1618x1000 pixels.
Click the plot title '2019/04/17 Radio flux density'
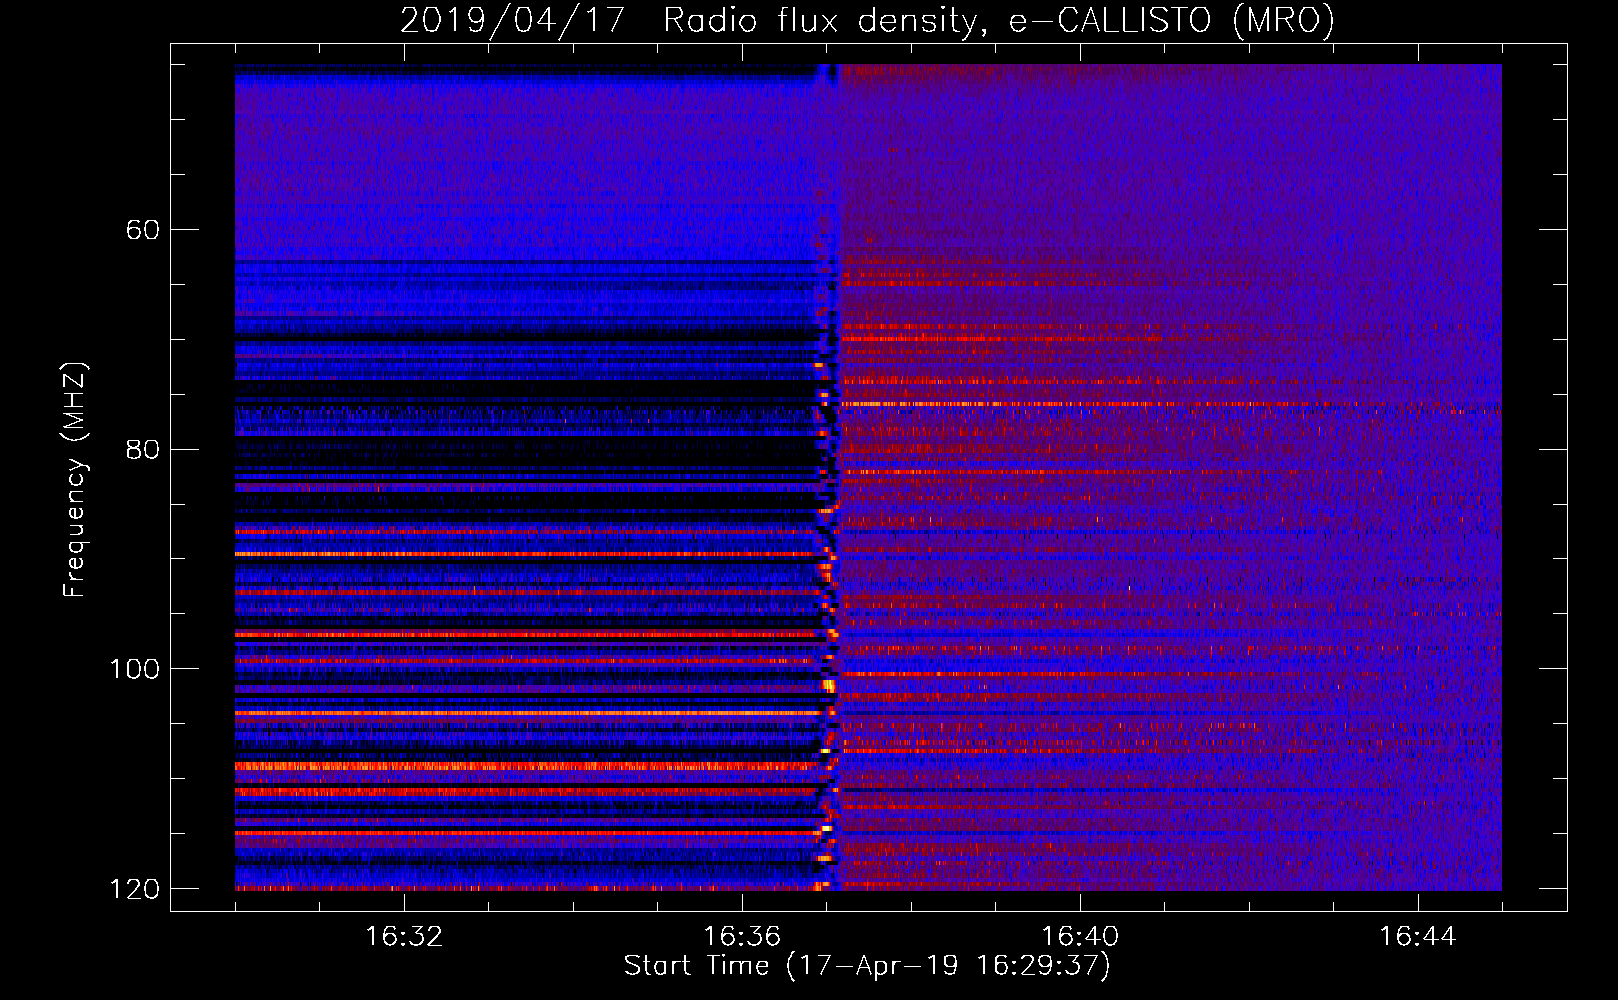[868, 20]
